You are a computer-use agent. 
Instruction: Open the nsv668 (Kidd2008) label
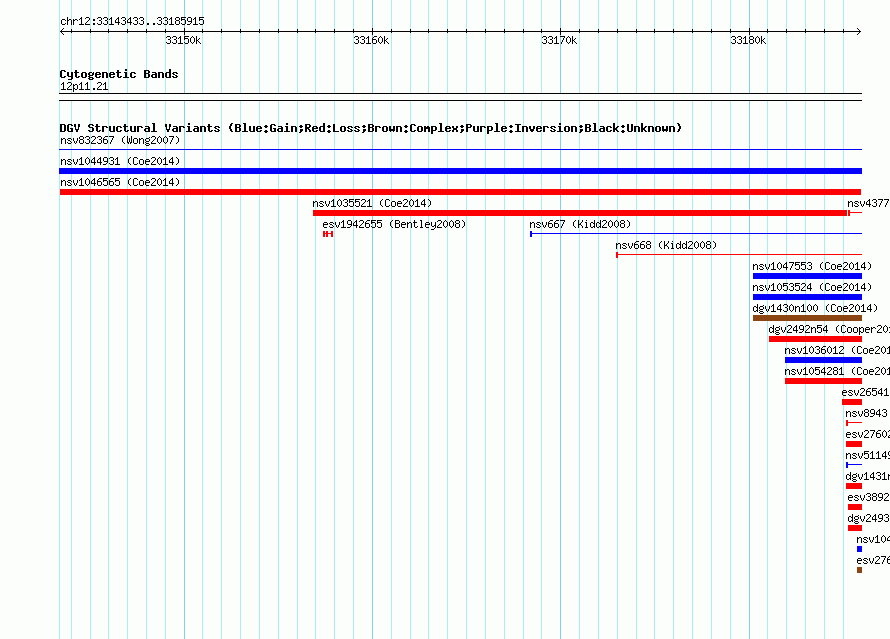click(666, 245)
